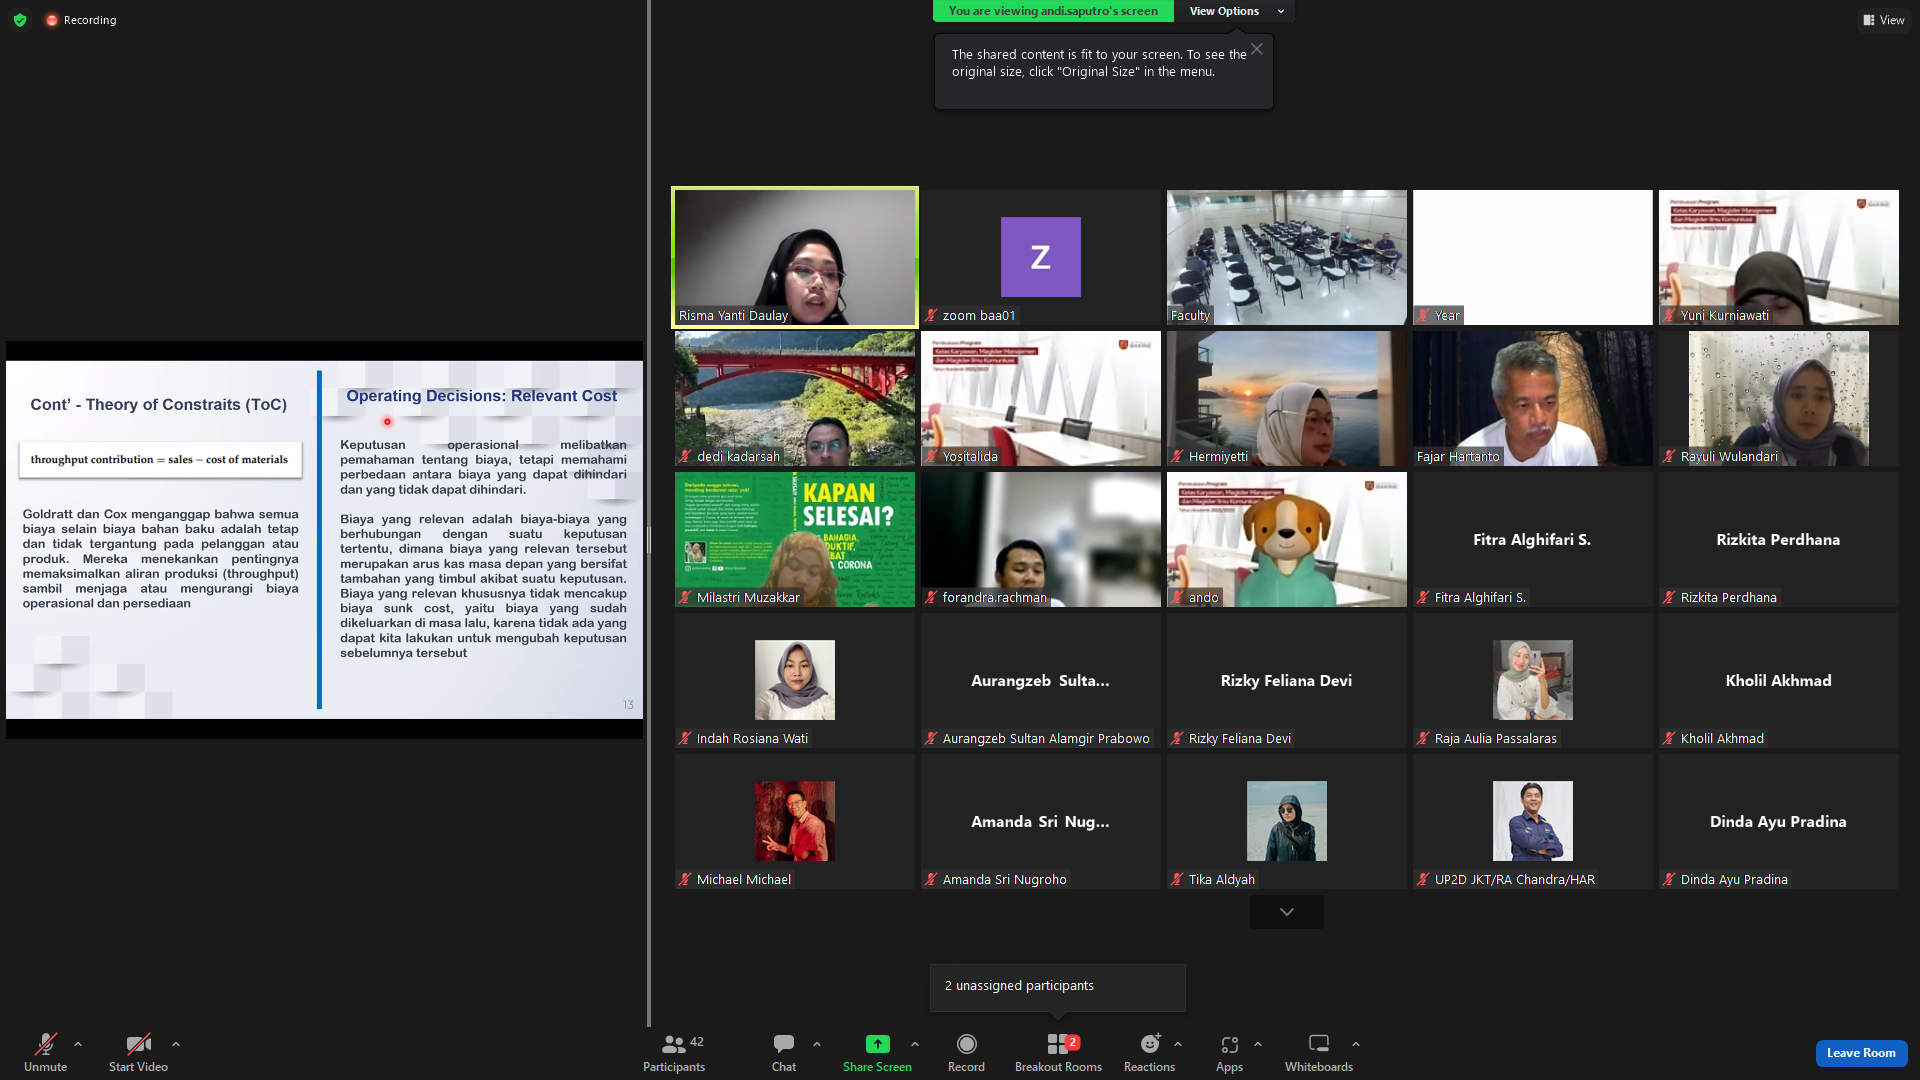Select dedi kadarsah's video tile
Screen dimensions: 1920x1080
click(795, 398)
